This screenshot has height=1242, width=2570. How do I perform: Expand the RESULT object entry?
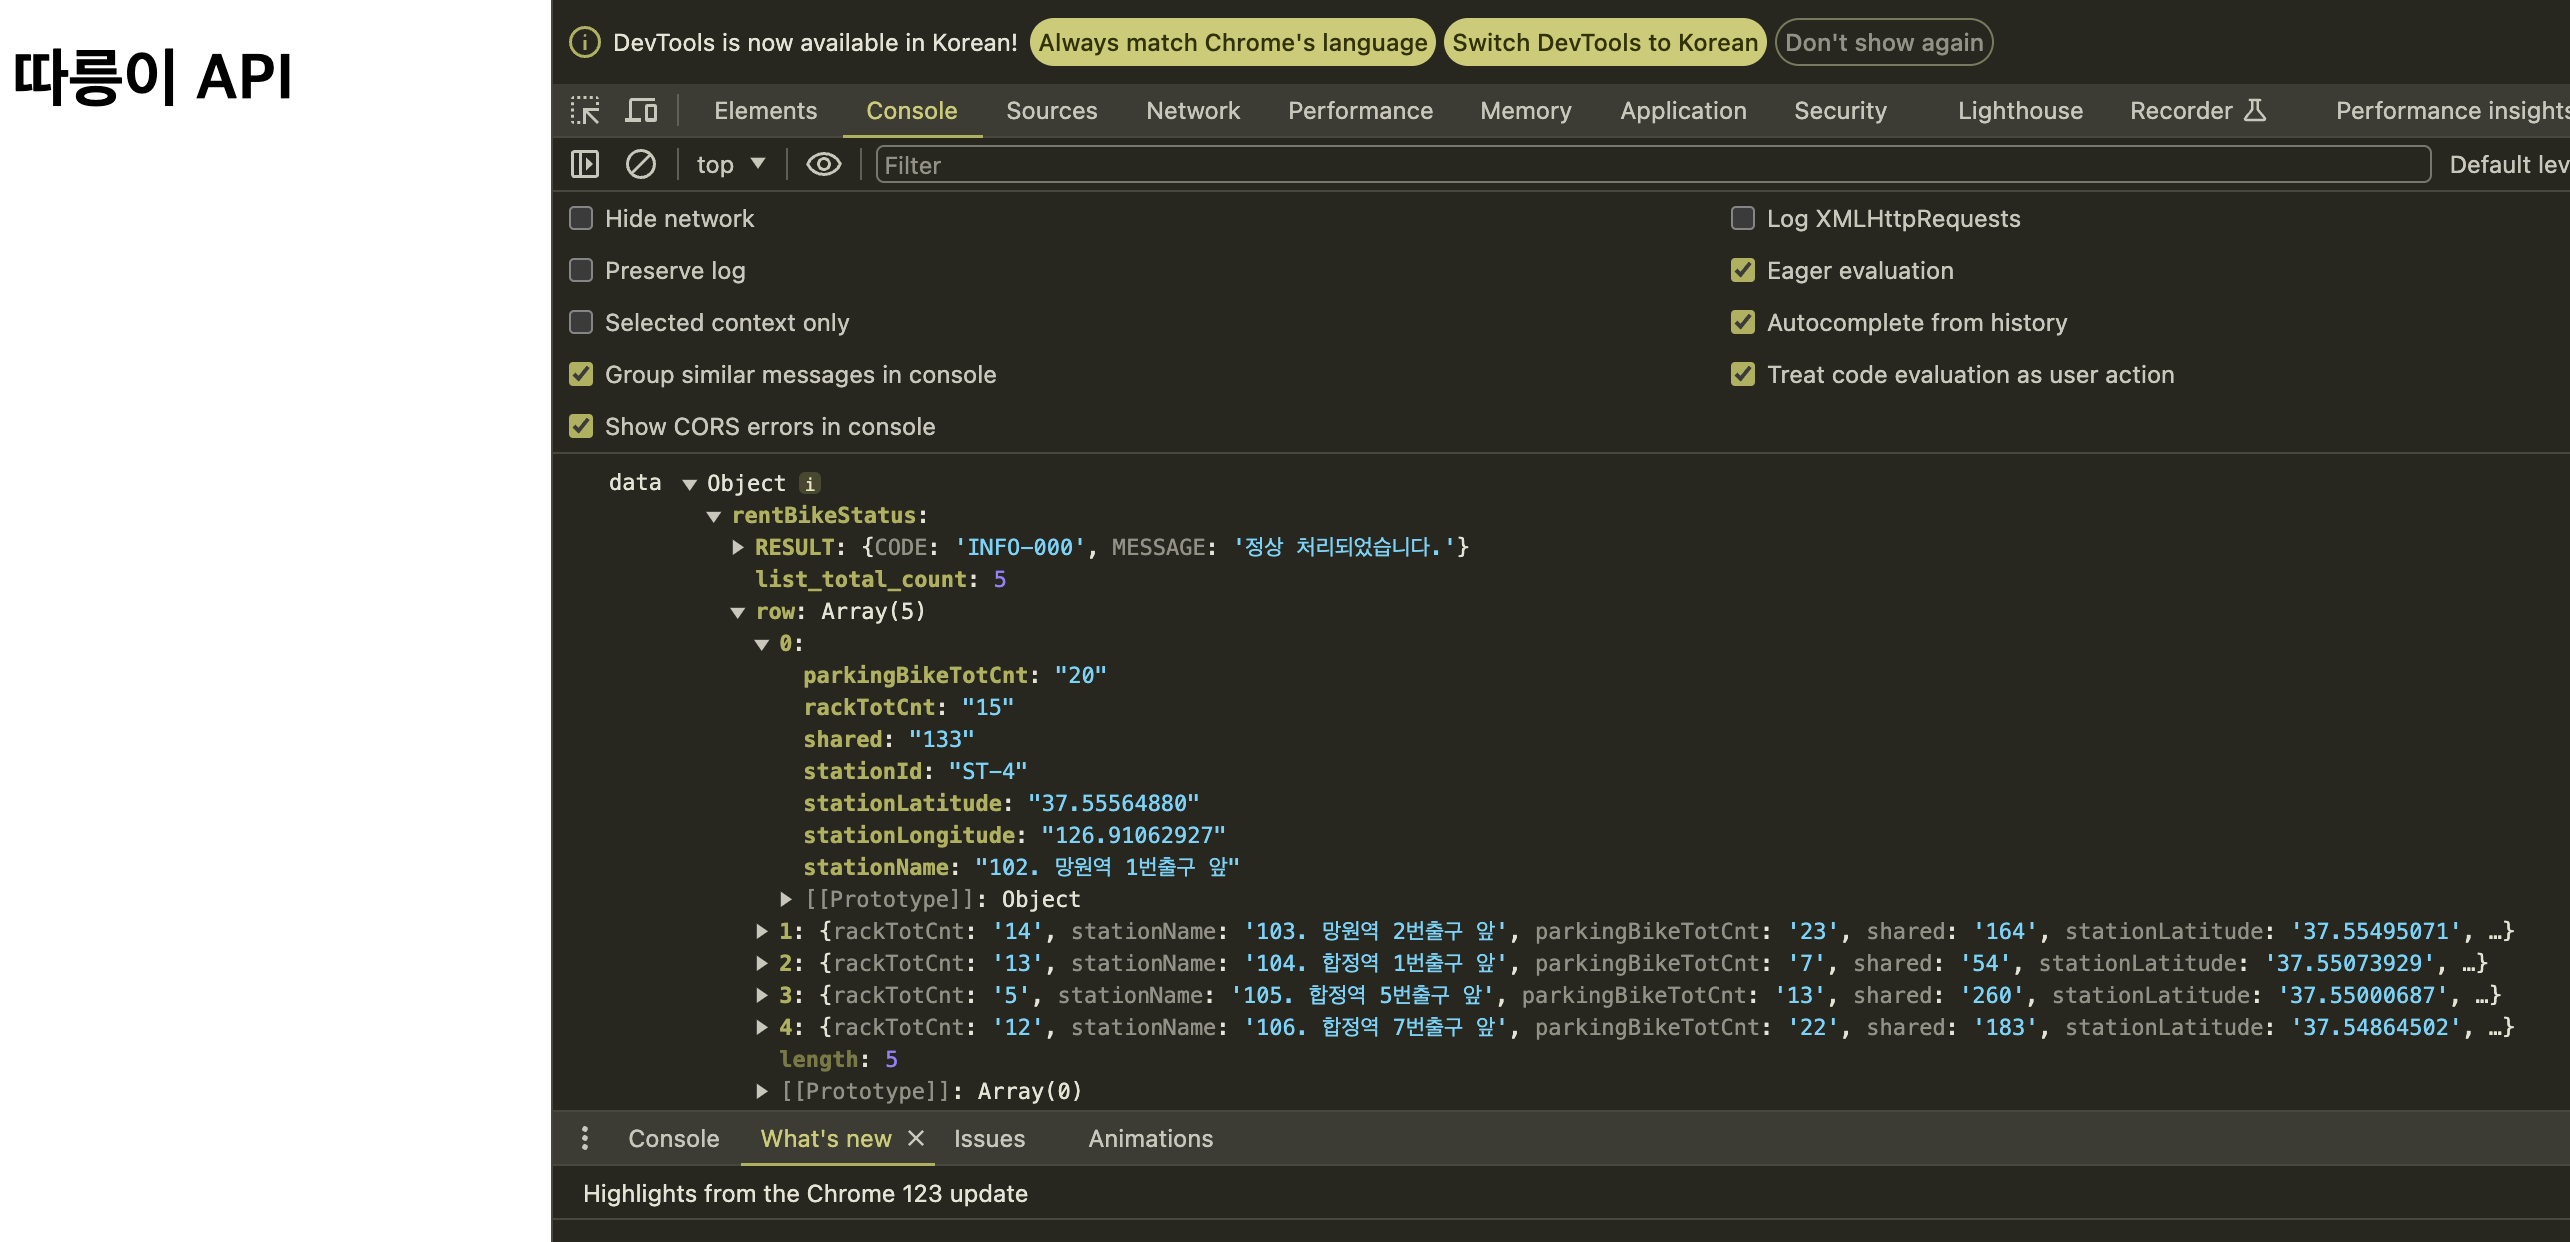click(x=738, y=547)
